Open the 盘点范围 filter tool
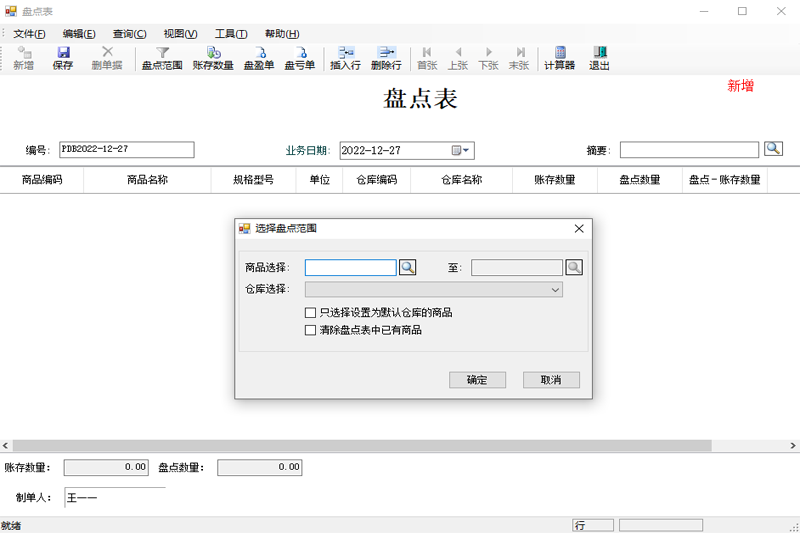The image size is (800, 533). click(162, 58)
